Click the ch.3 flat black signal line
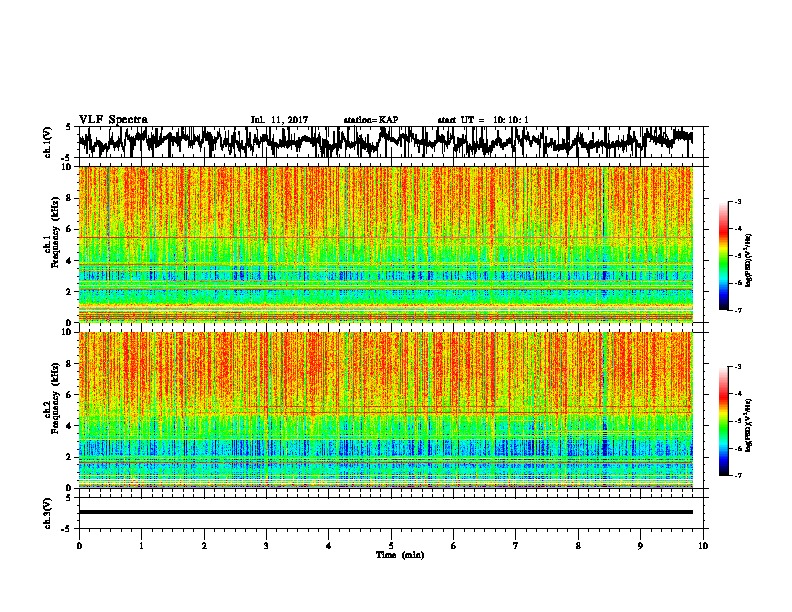 [x=385, y=512]
